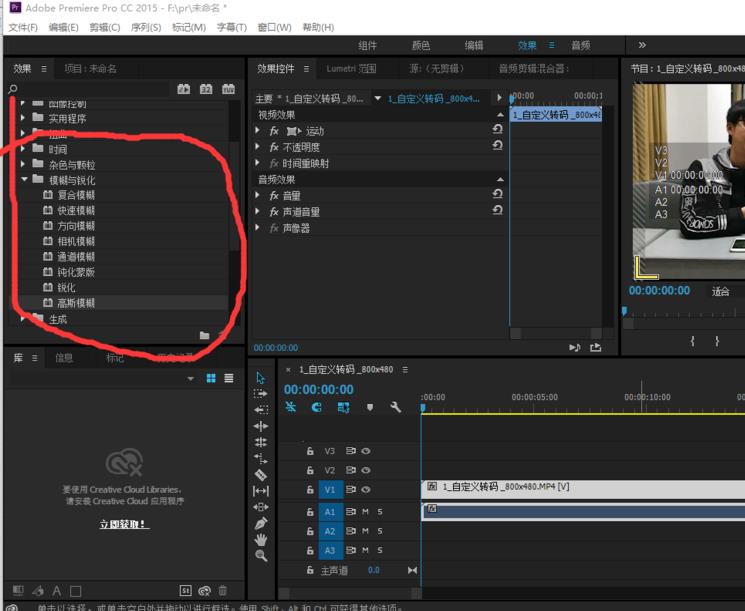The image size is (745, 611).
Task: Expand 音量 audio effect properties
Action: click(x=258, y=195)
